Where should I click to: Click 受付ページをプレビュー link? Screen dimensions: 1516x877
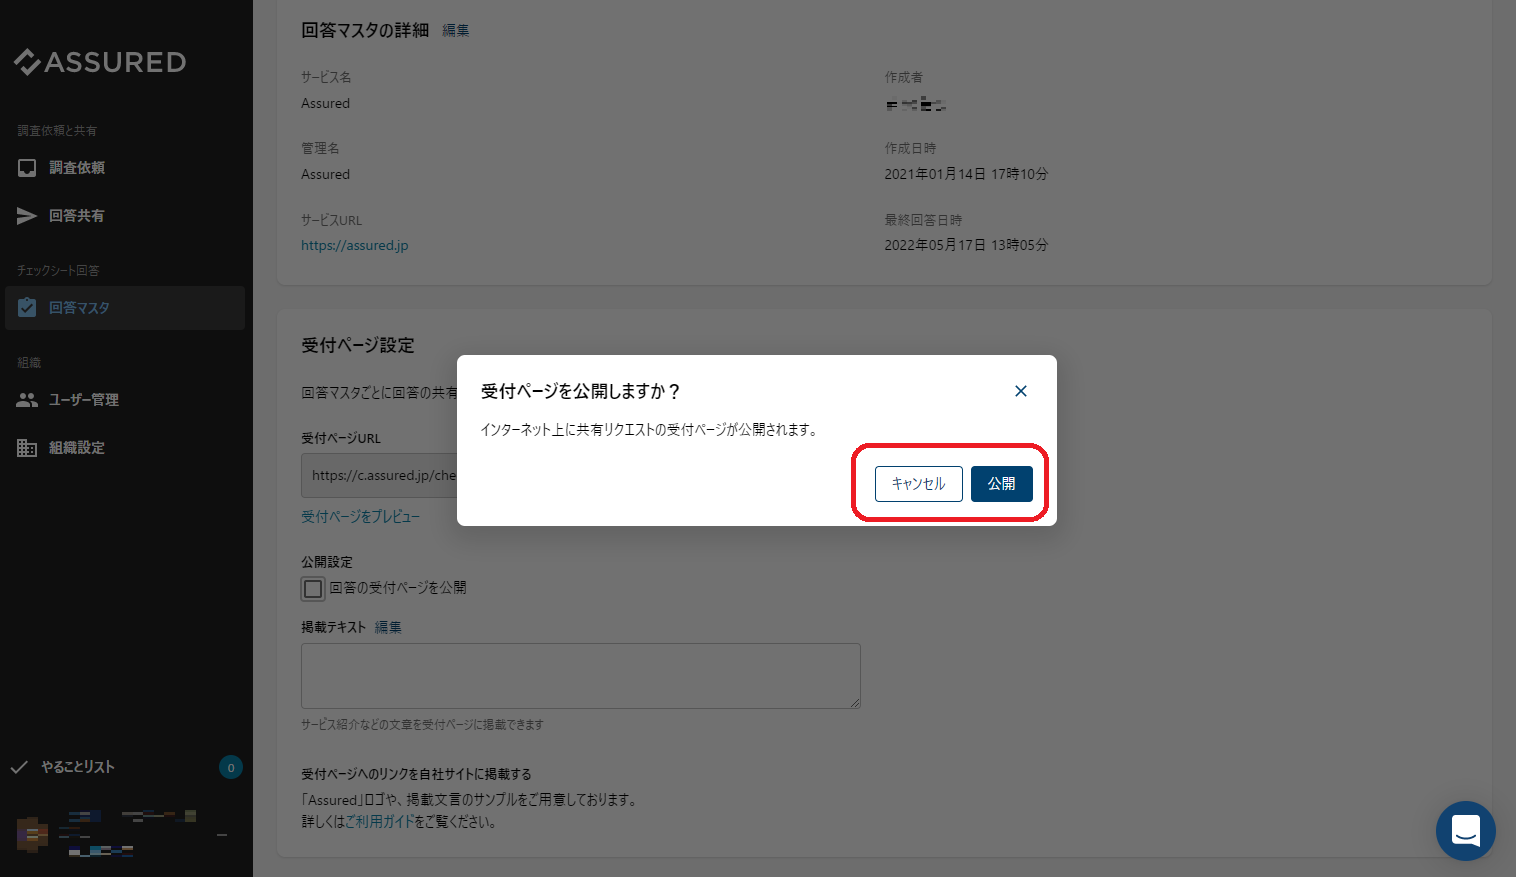coord(361,517)
